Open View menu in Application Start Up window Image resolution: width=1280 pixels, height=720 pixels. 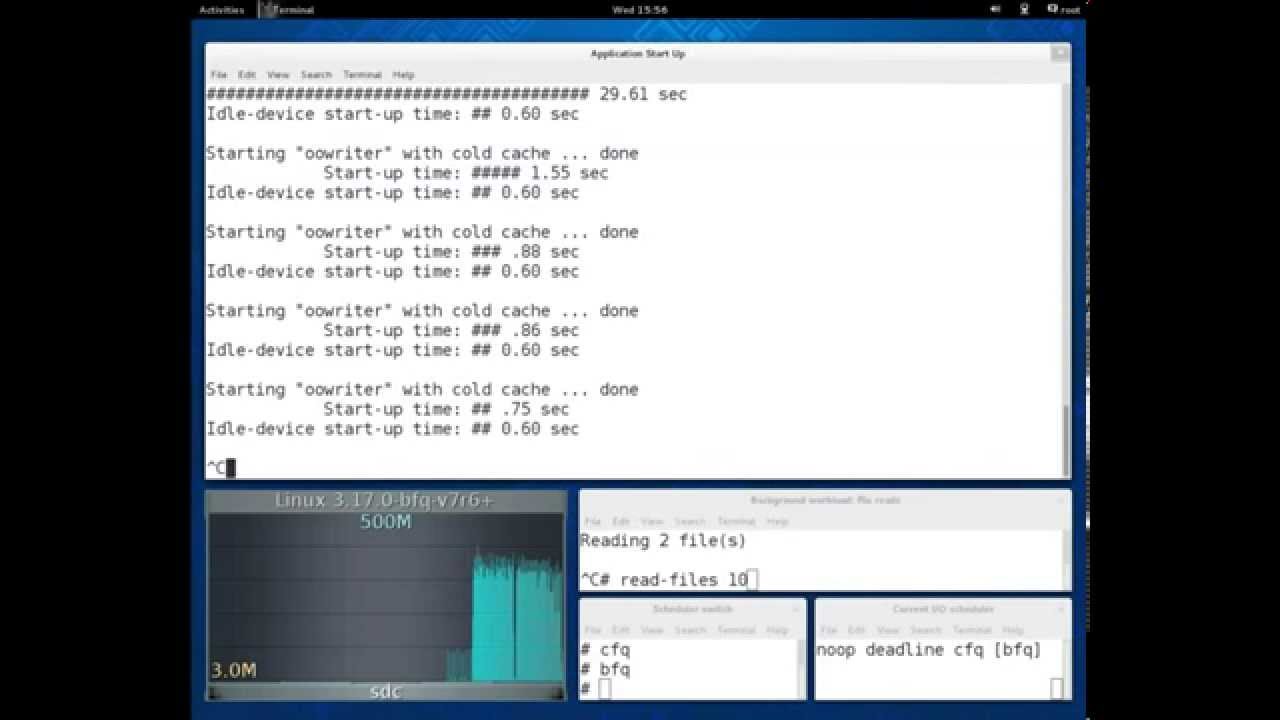[278, 75]
